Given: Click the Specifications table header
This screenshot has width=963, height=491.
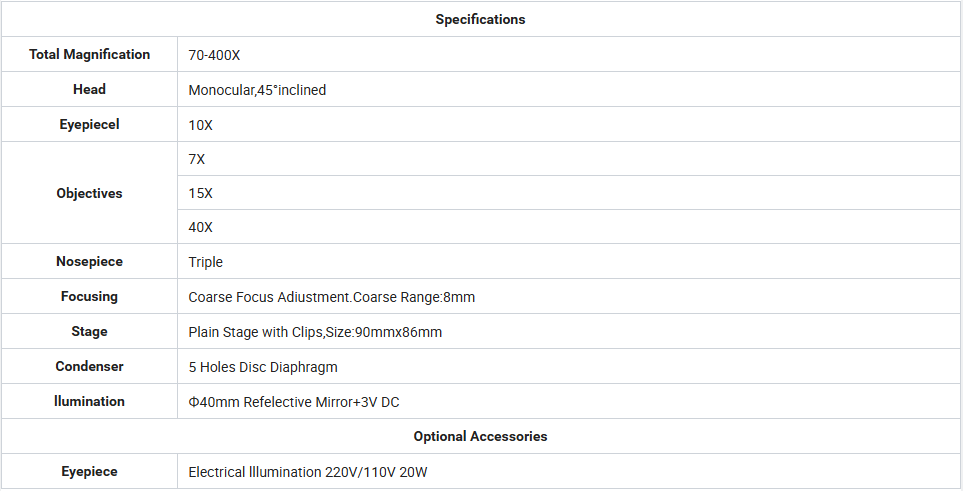Looking at the screenshot, I should 480,19.
